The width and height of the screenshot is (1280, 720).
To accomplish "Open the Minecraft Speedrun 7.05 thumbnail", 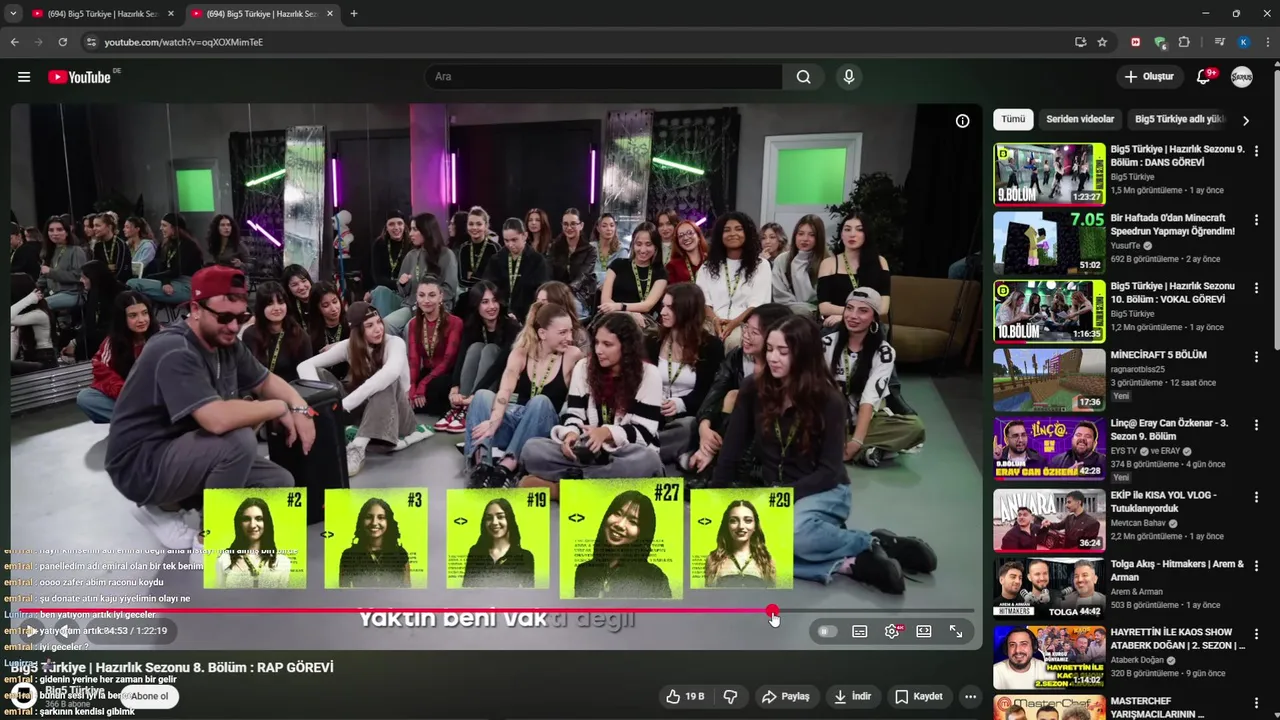I will click(x=1049, y=242).
